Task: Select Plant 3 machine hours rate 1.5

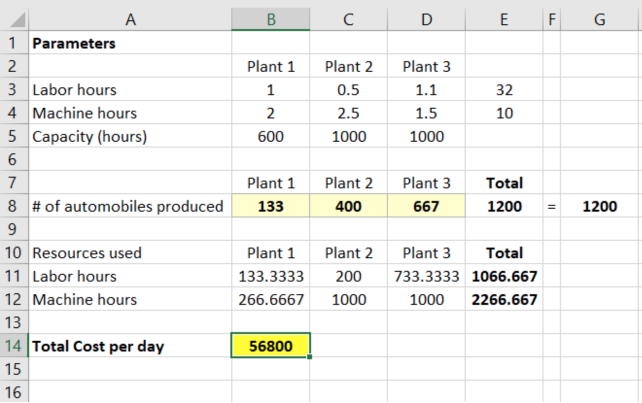Action: (x=426, y=113)
